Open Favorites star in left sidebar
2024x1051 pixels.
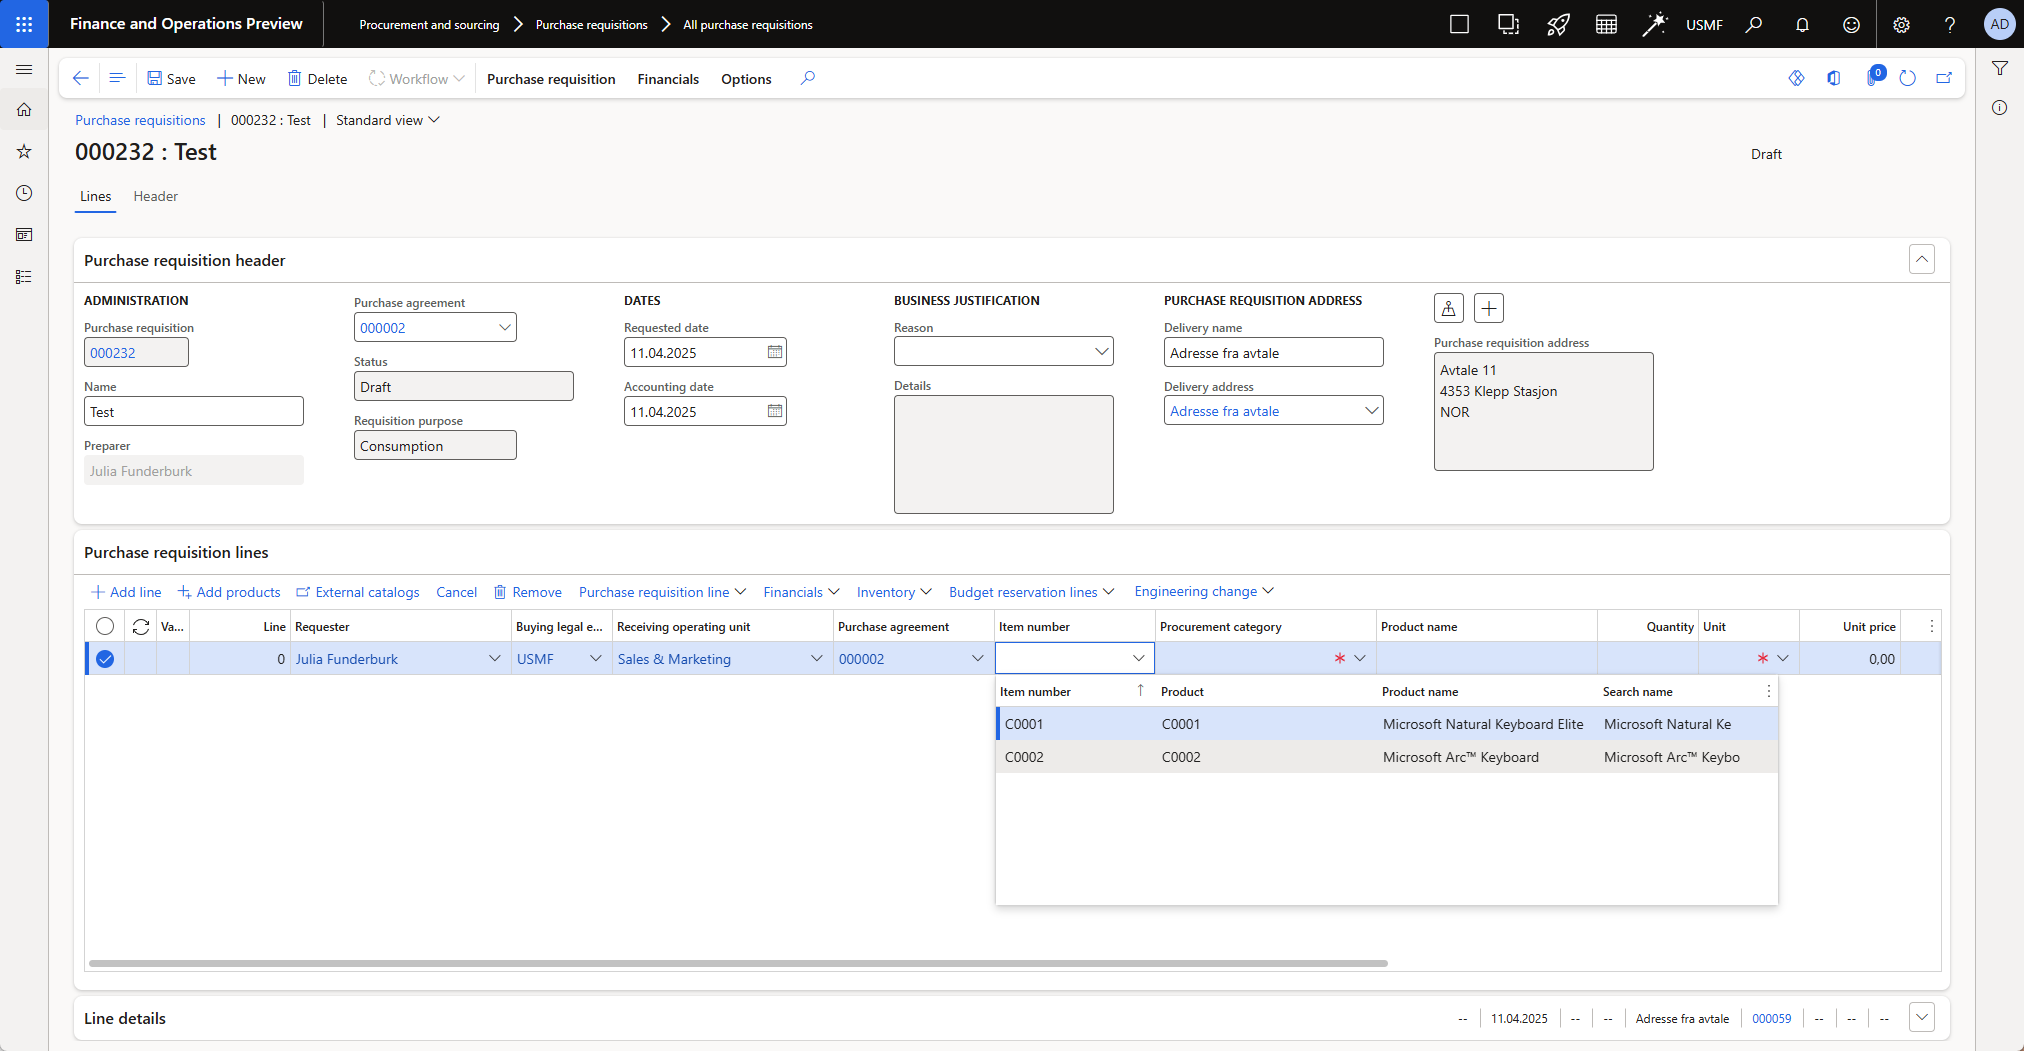[x=24, y=151]
